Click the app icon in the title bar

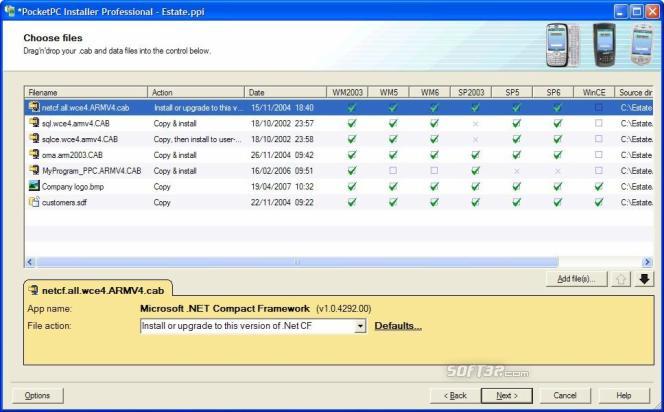coord(9,11)
